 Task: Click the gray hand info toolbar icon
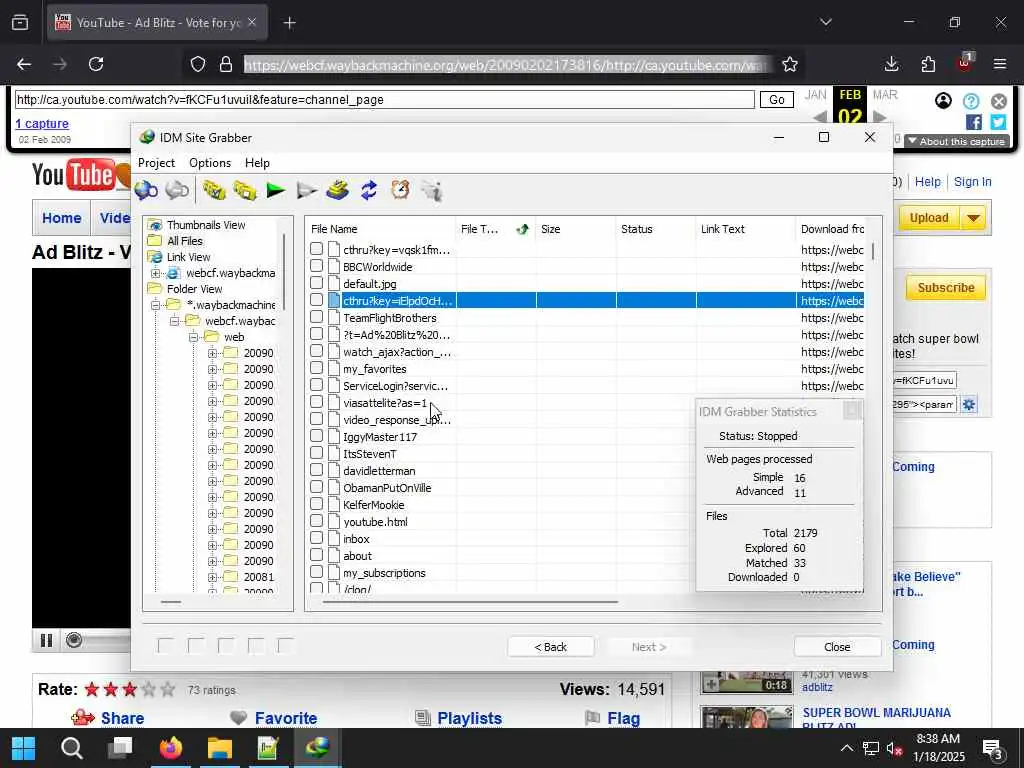(432, 190)
